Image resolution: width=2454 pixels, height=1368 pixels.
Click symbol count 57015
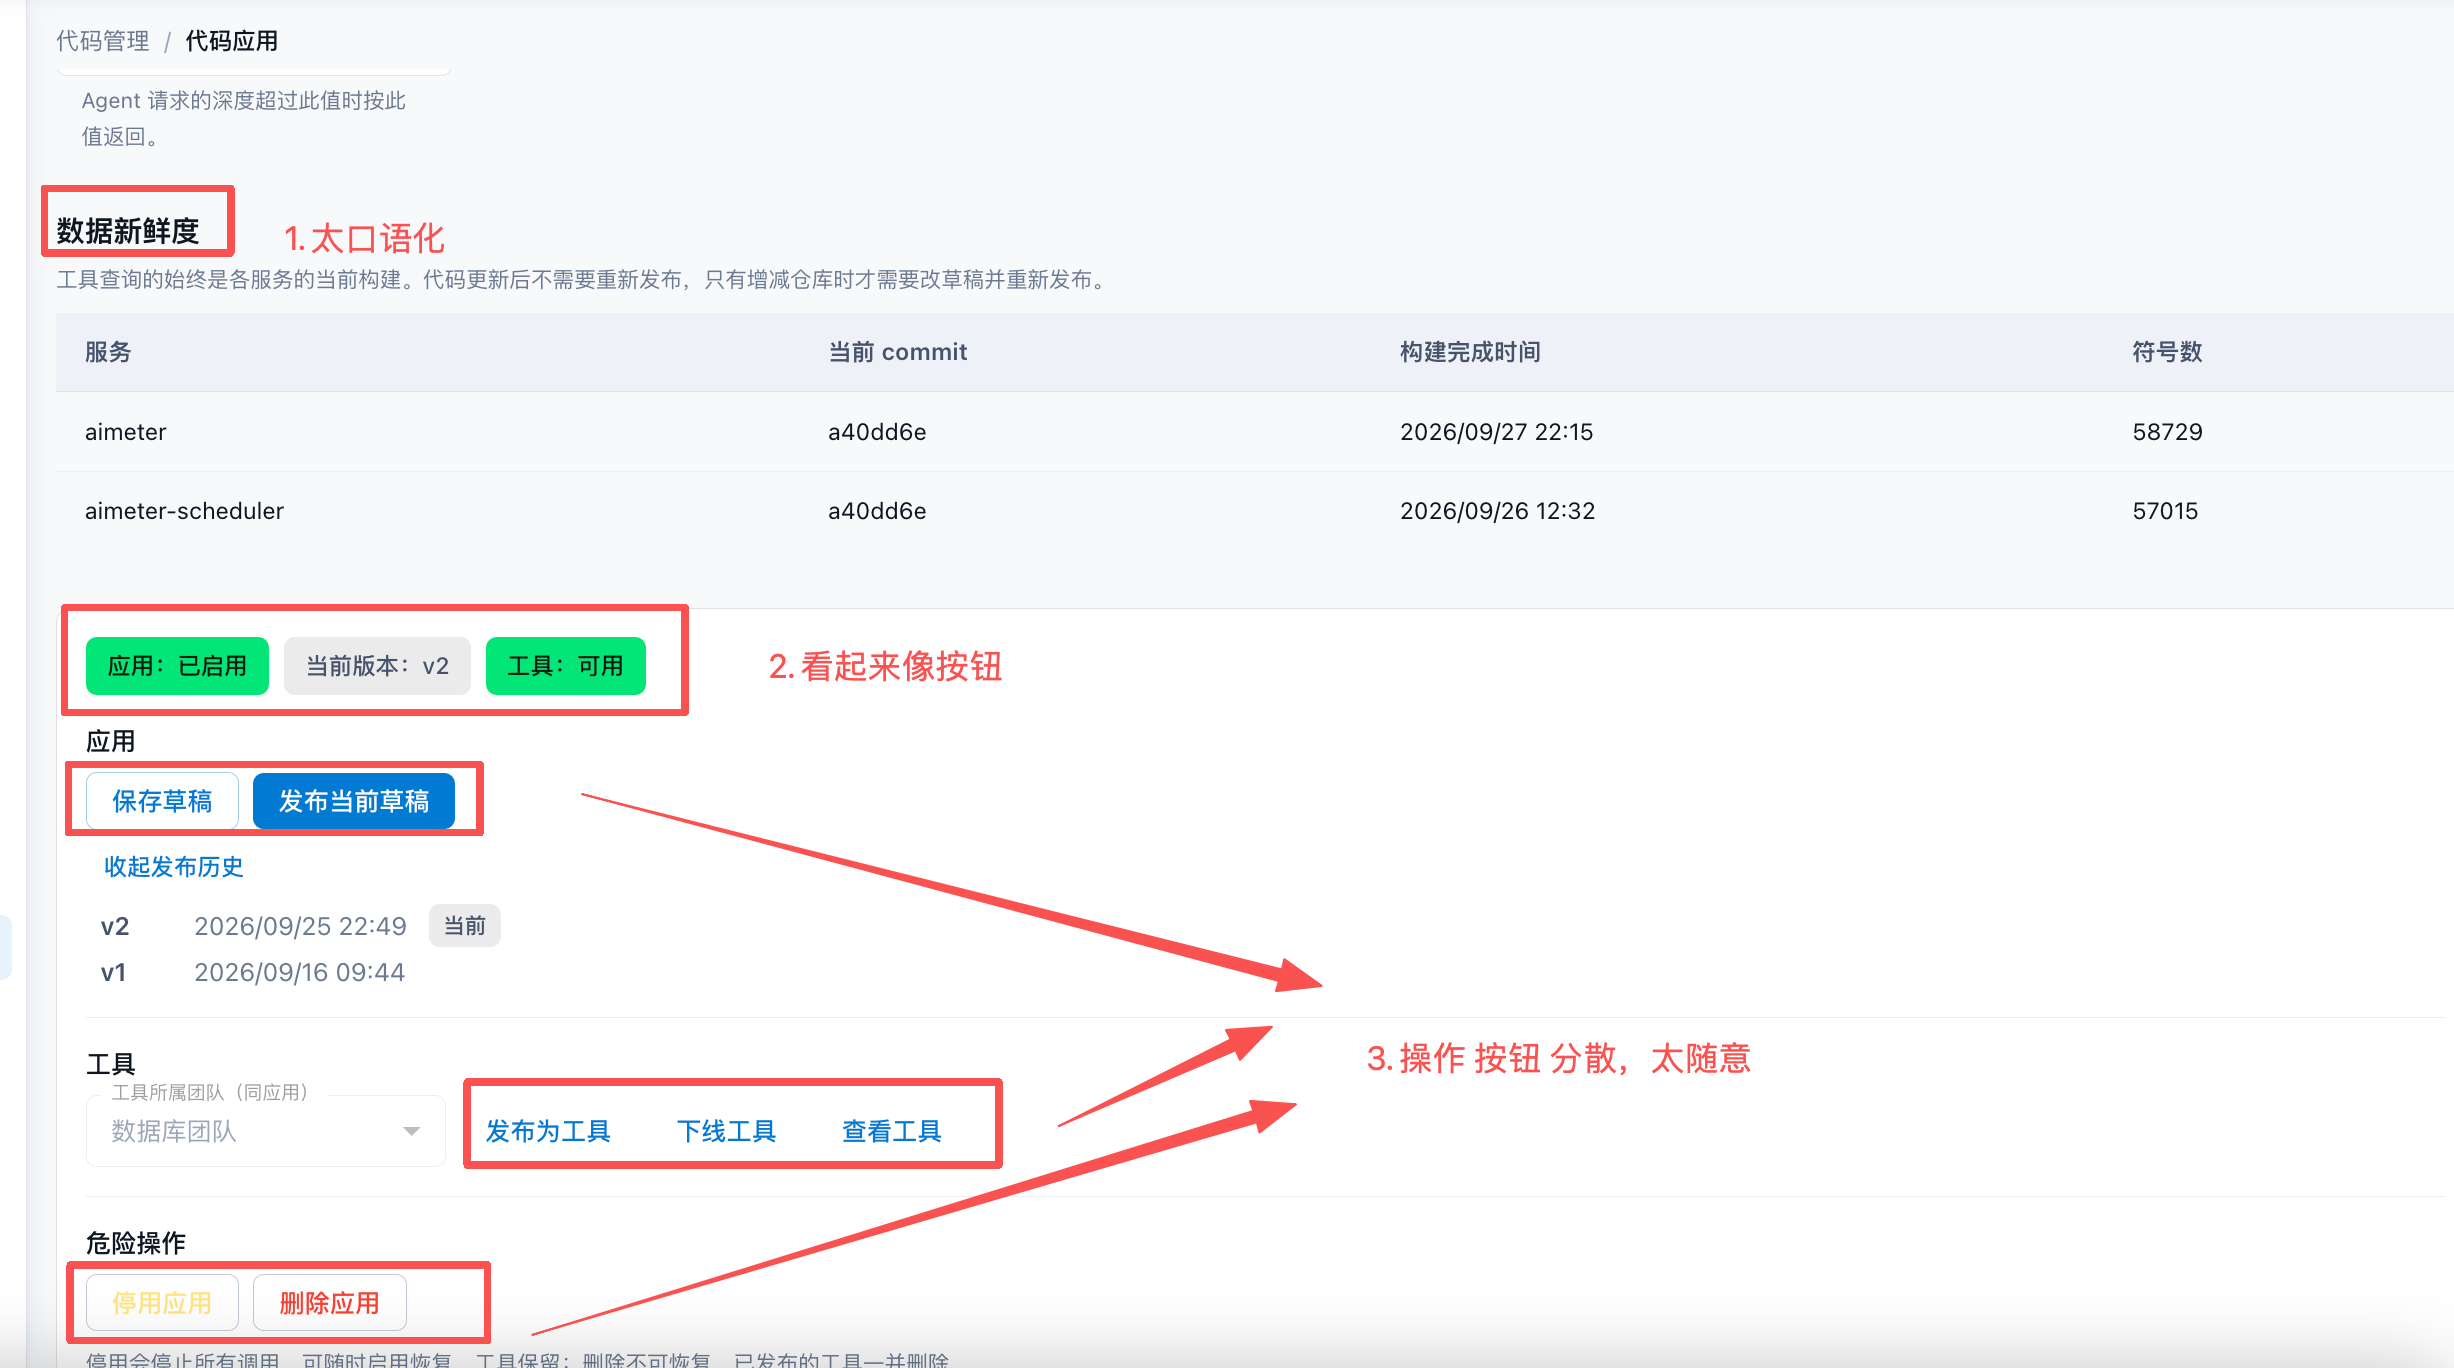(x=2166, y=511)
